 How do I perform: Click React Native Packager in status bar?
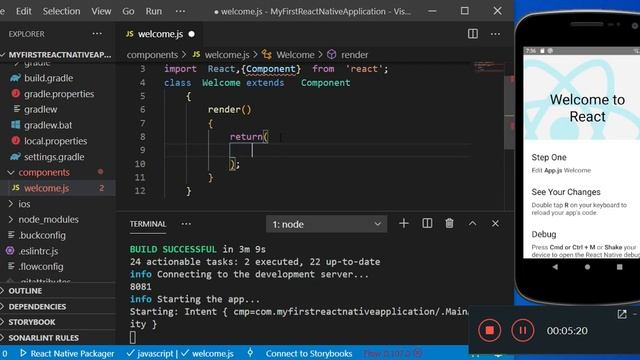pyautogui.click(x=67, y=353)
